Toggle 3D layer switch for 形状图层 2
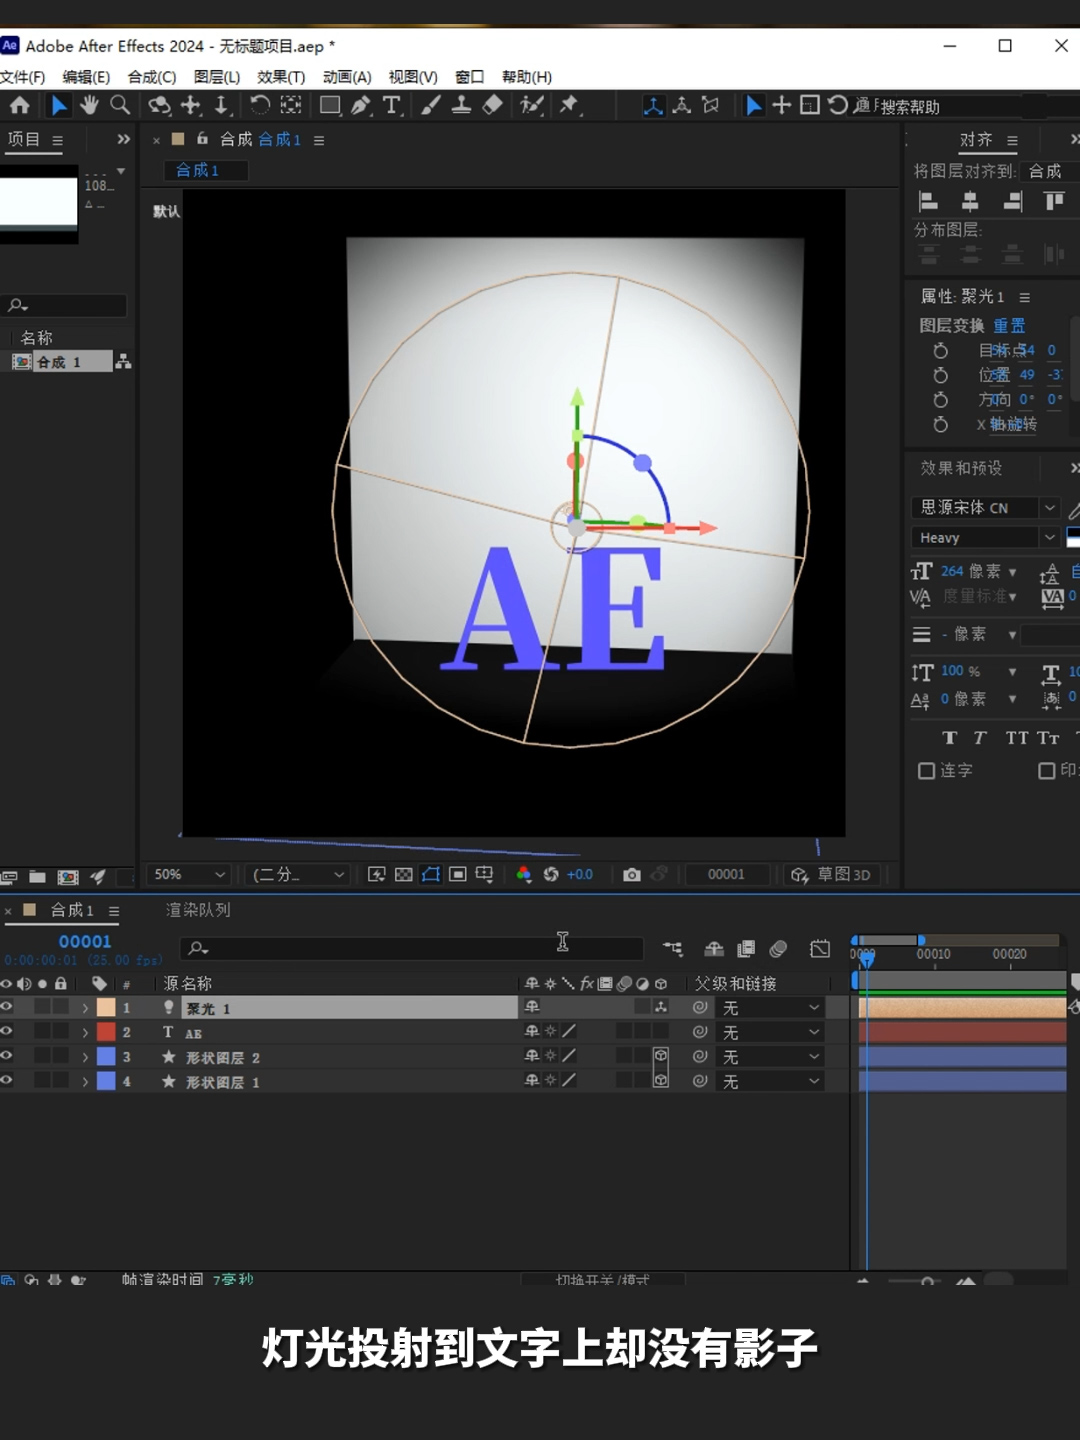This screenshot has height=1440, width=1080. click(661, 1056)
